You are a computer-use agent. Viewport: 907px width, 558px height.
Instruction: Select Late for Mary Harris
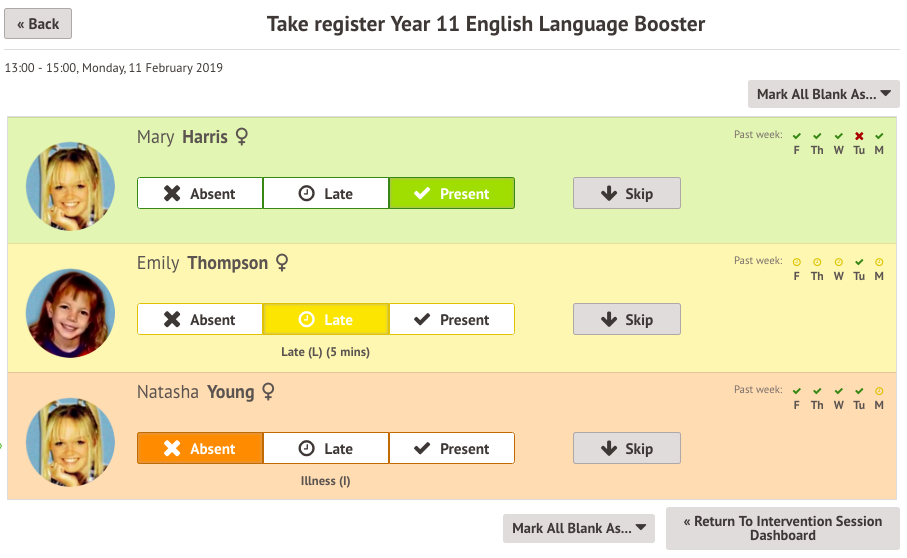326,194
